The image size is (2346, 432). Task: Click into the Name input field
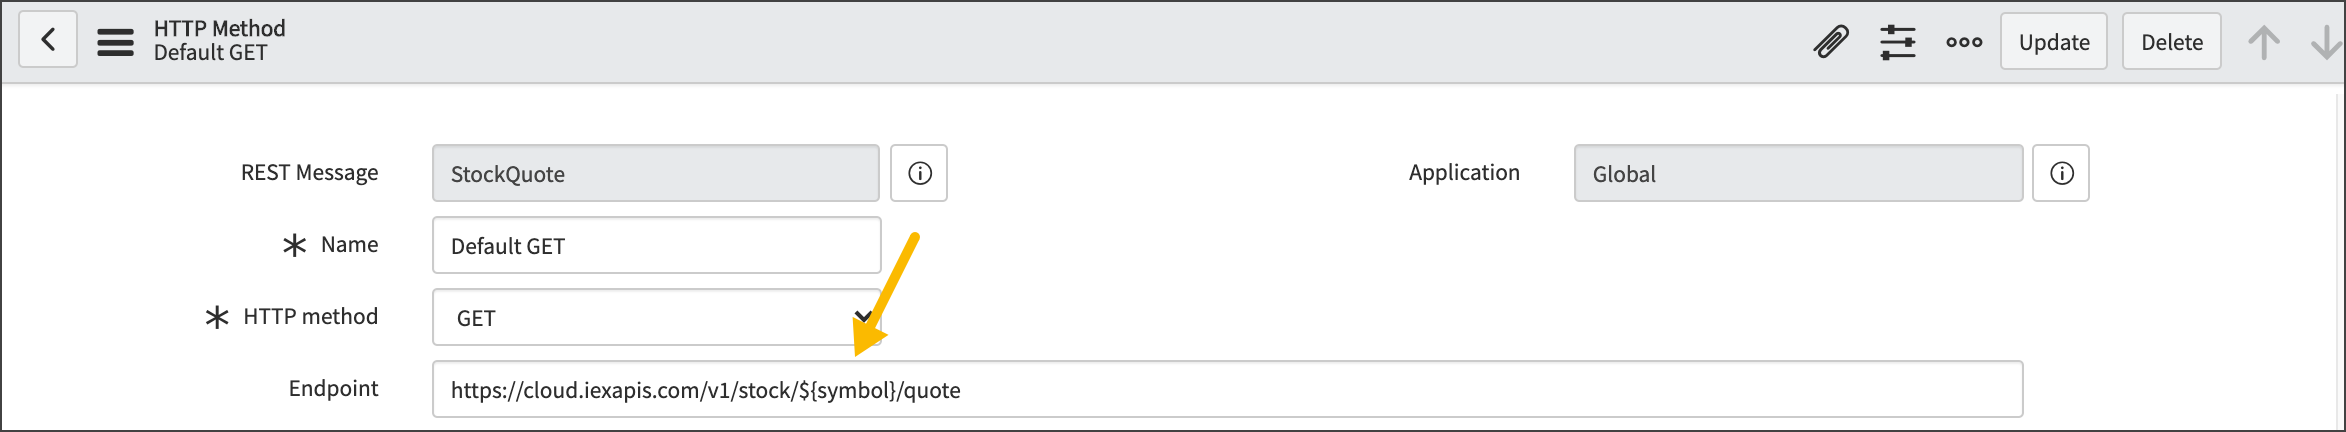(x=656, y=246)
